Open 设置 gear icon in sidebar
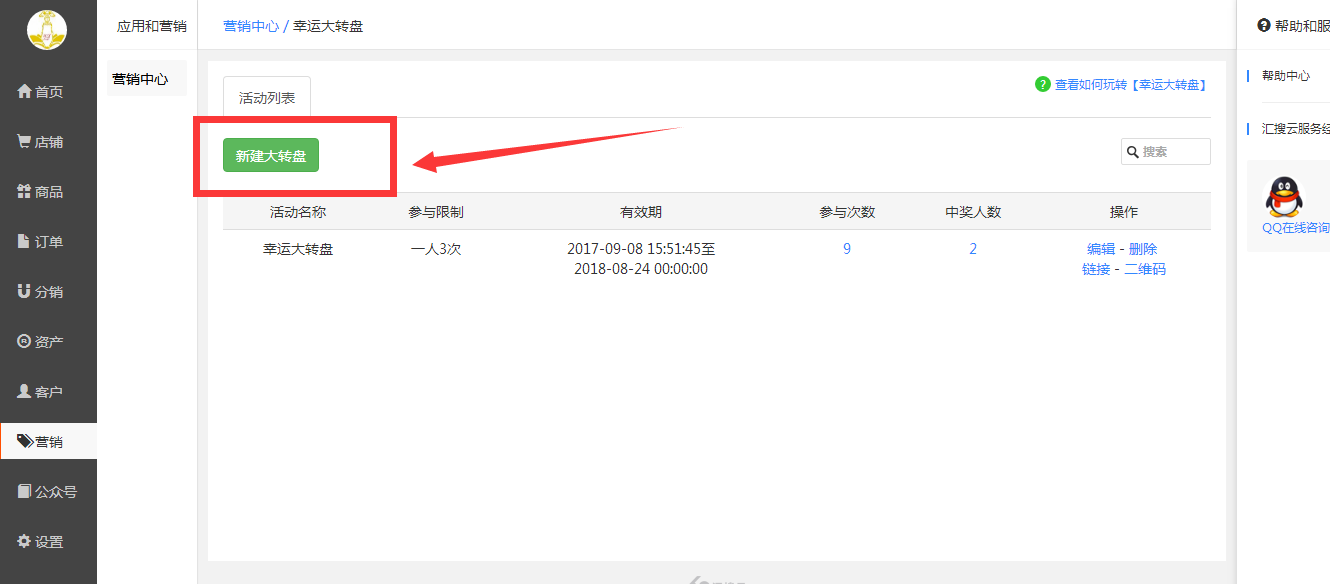Screen dimensions: 1330x584 point(25,542)
